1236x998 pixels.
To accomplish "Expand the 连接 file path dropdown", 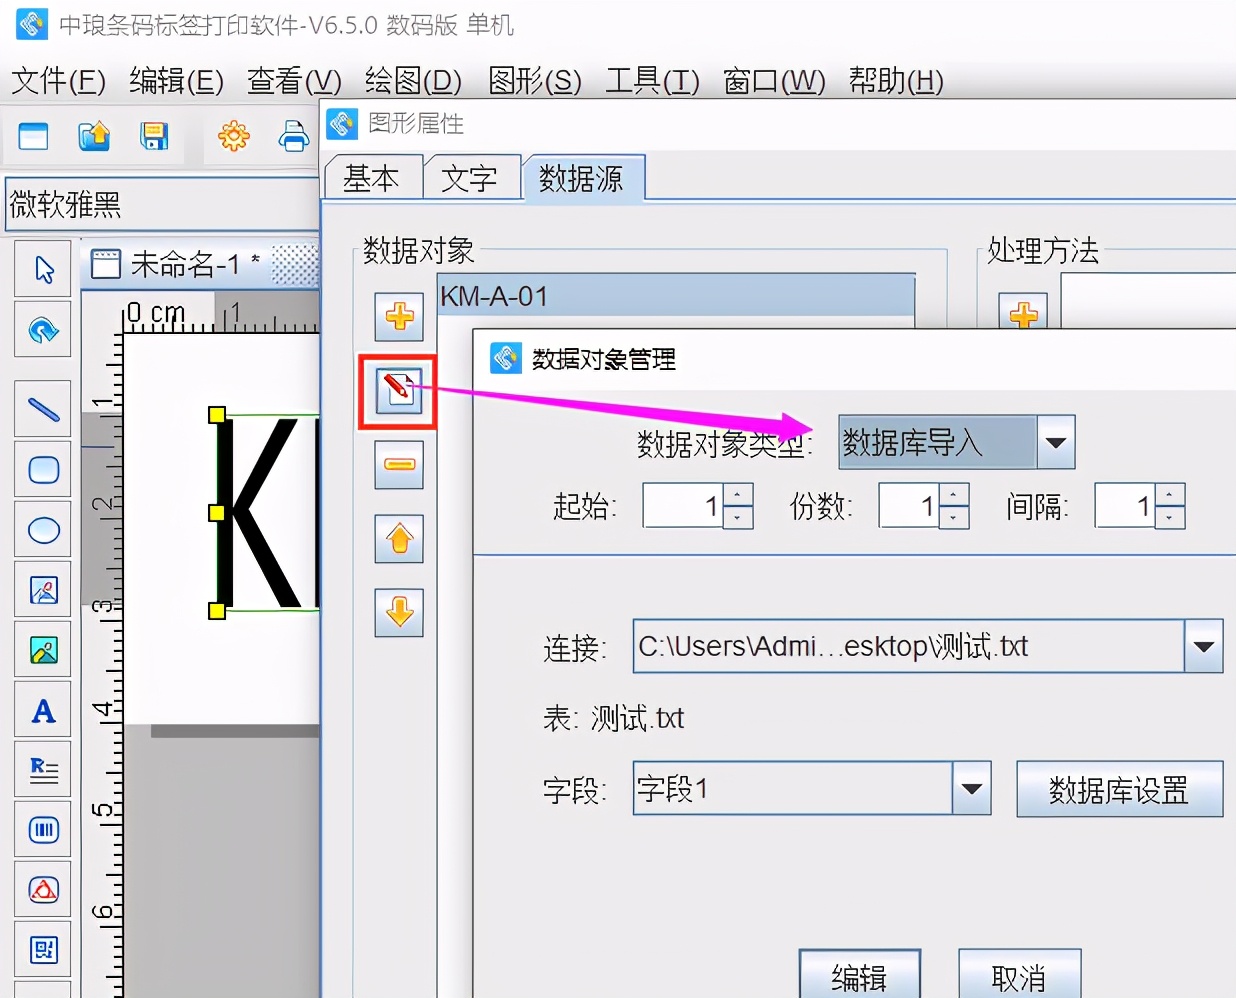I will [x=1204, y=646].
